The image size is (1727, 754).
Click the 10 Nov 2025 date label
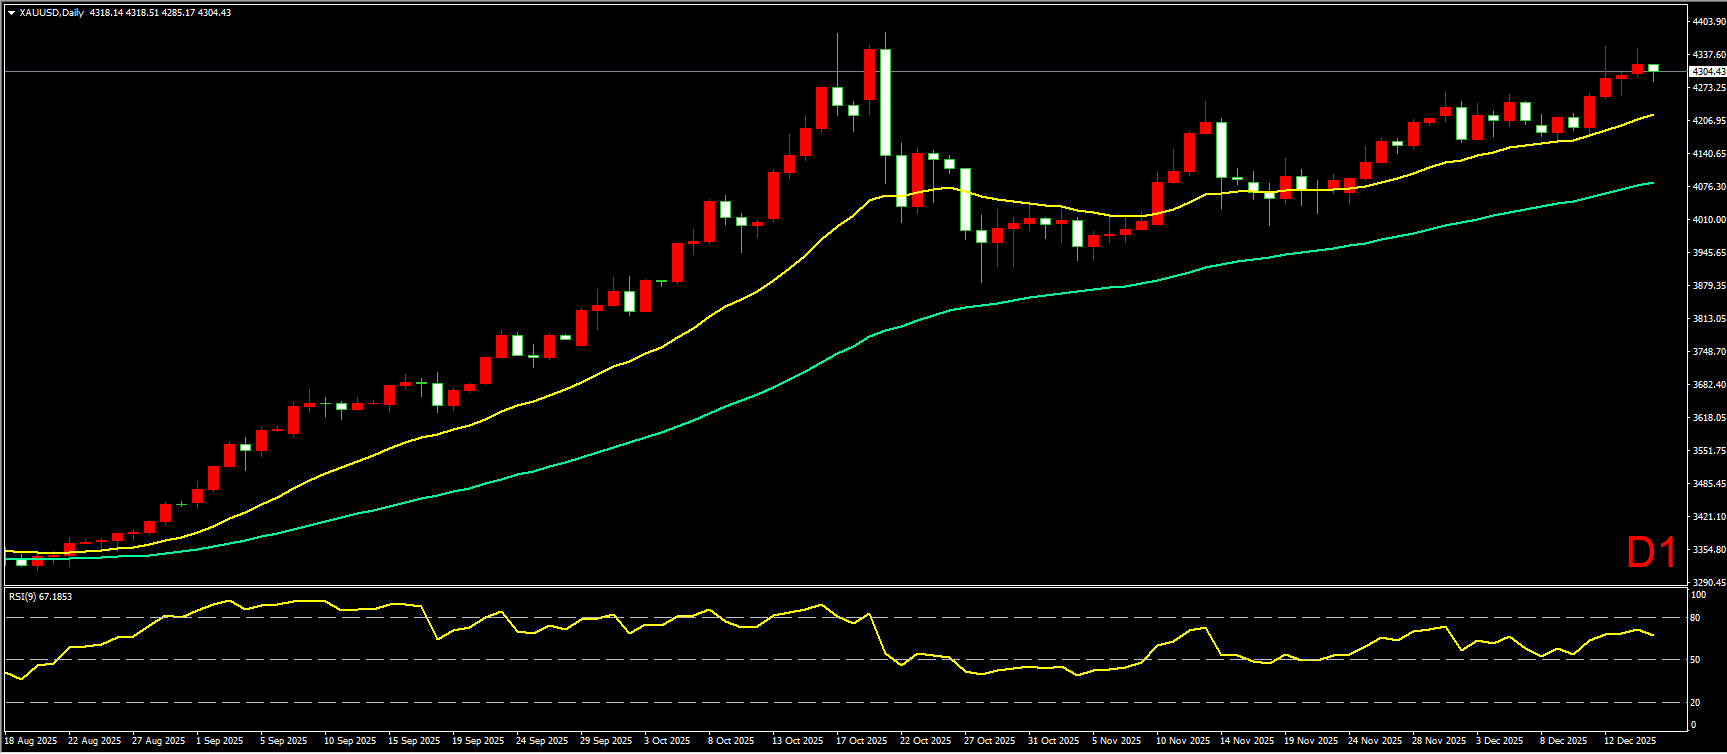[1182, 741]
